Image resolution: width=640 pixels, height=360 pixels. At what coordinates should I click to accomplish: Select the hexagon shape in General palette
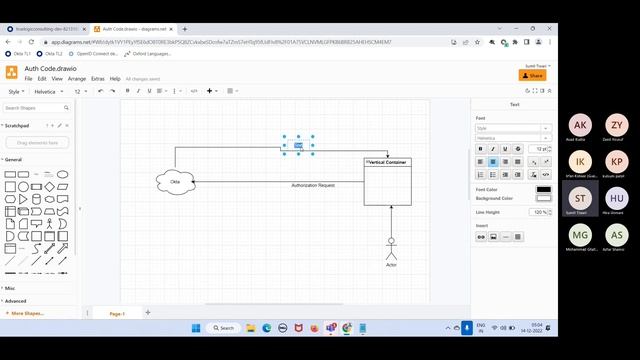click(x=10, y=199)
